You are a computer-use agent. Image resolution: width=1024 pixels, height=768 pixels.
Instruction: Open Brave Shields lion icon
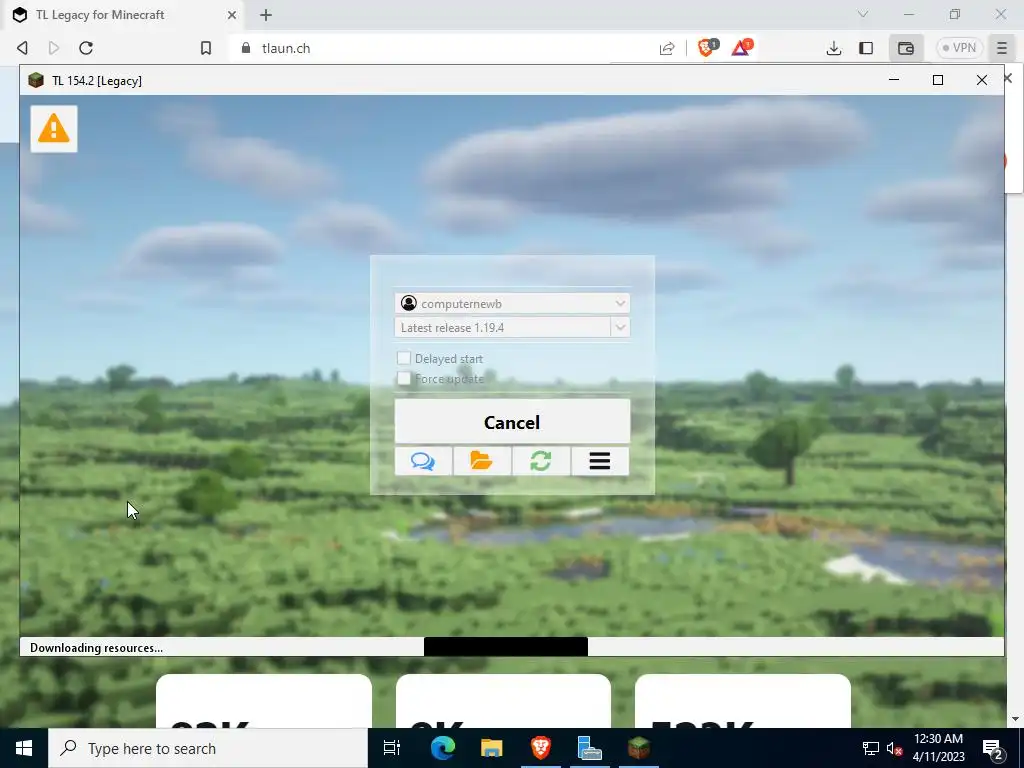707,47
